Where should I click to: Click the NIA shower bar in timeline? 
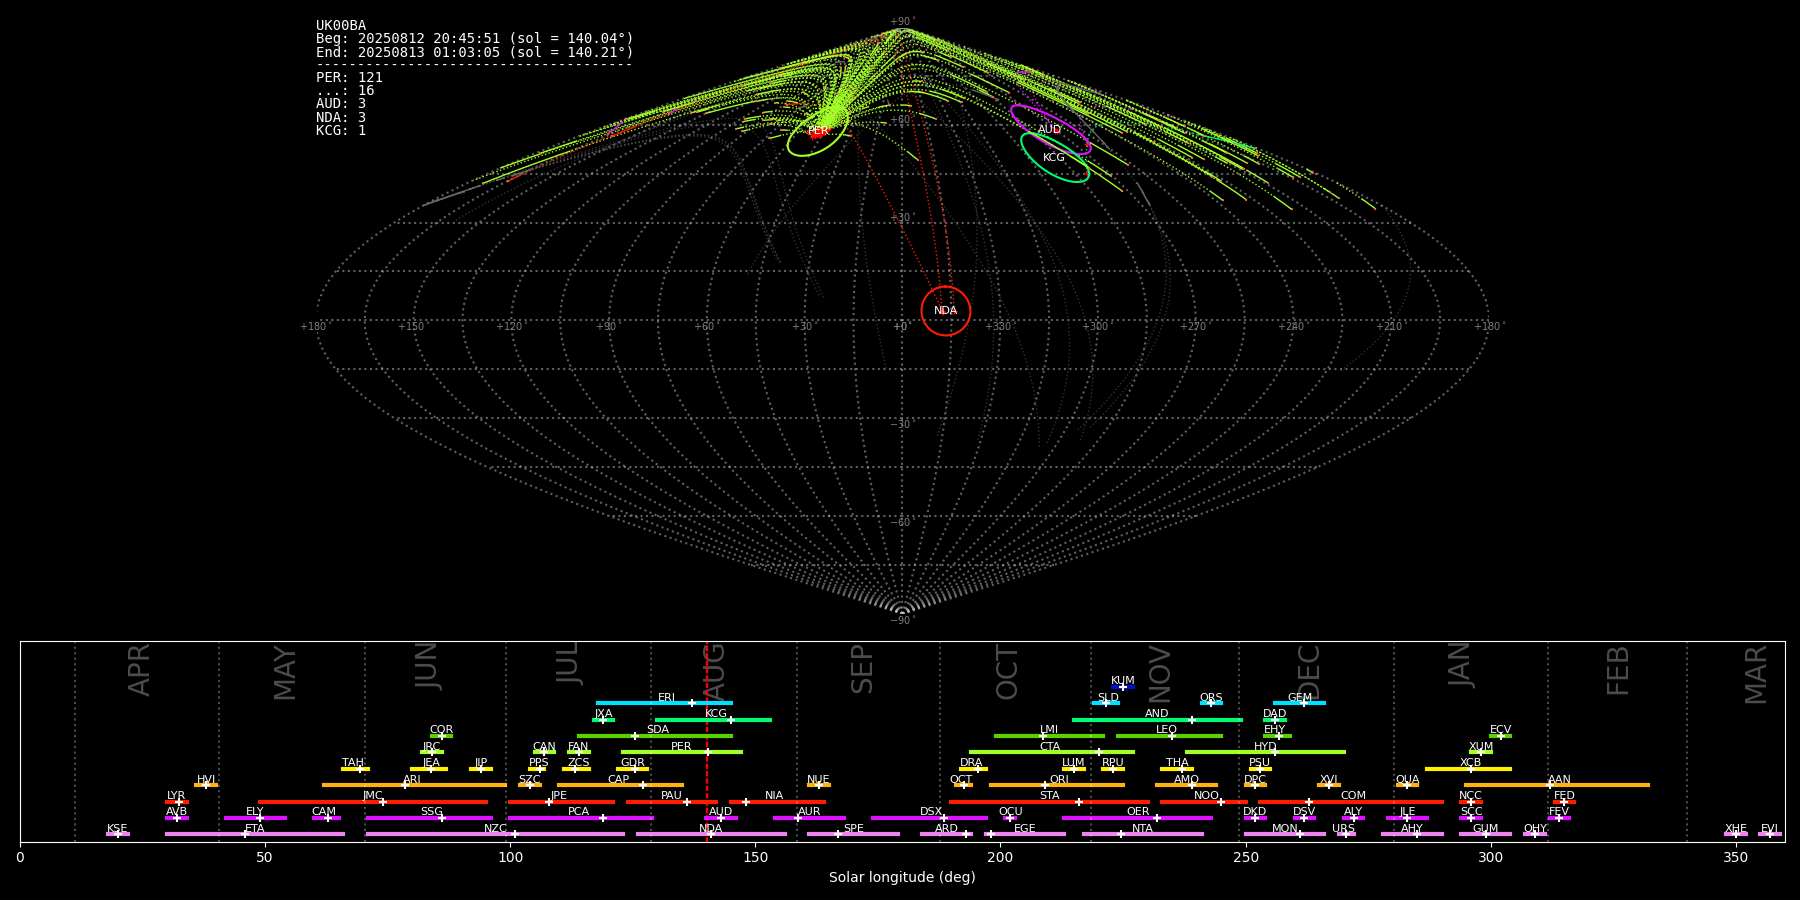(777, 801)
